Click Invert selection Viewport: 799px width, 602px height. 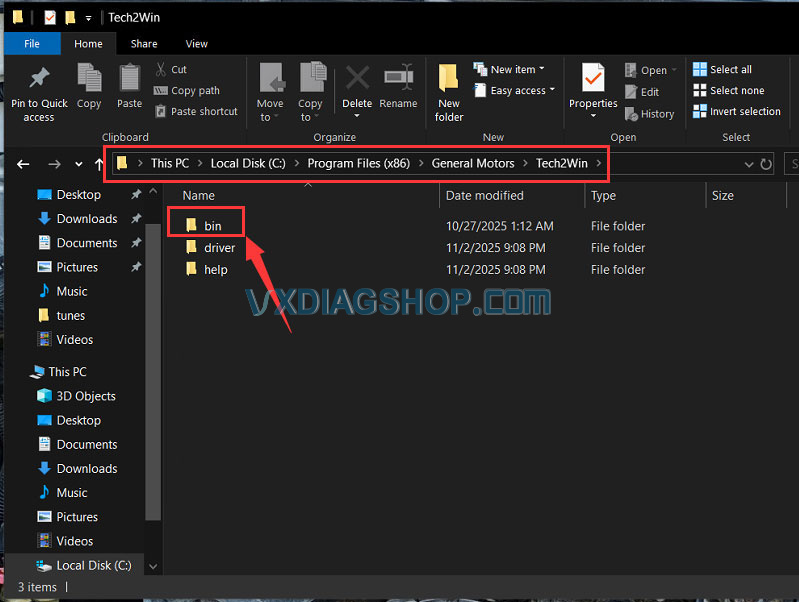(x=737, y=112)
